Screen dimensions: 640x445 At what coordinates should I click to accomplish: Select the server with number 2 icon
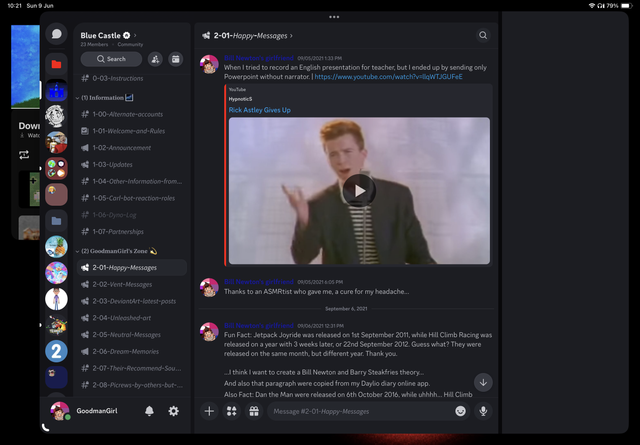pos(56,351)
